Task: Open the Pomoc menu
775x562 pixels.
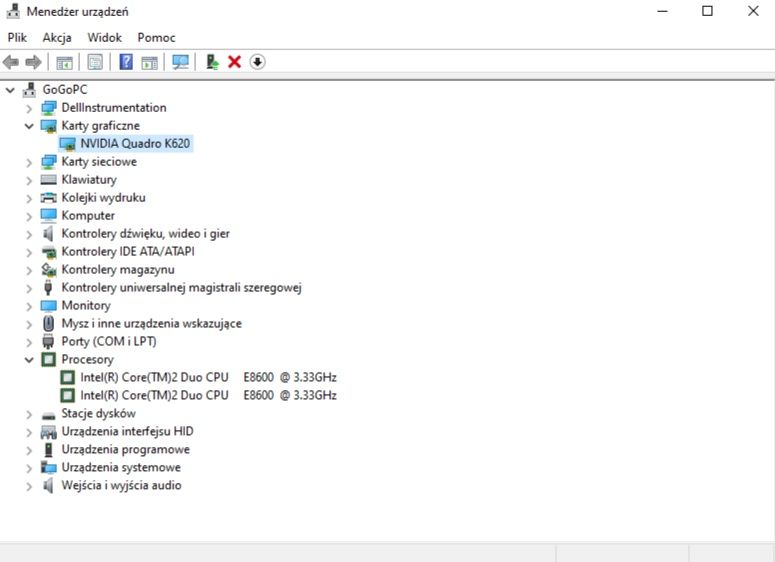Action: pyautogui.click(x=156, y=38)
